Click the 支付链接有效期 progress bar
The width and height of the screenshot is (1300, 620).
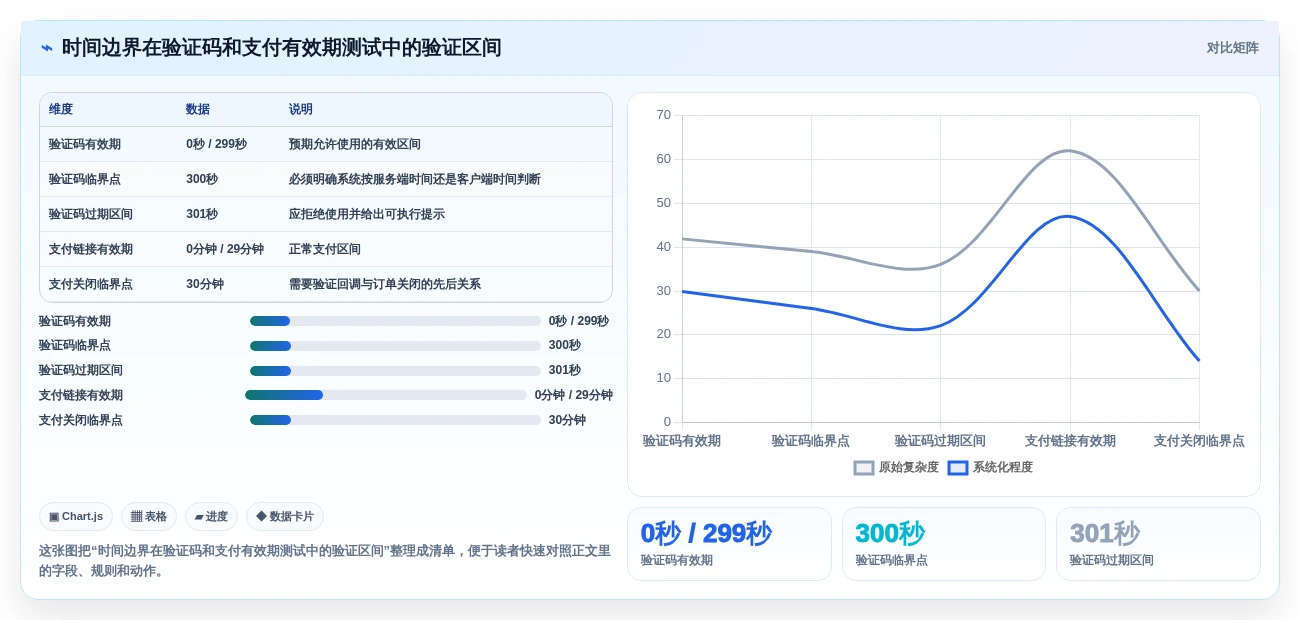(x=386, y=395)
